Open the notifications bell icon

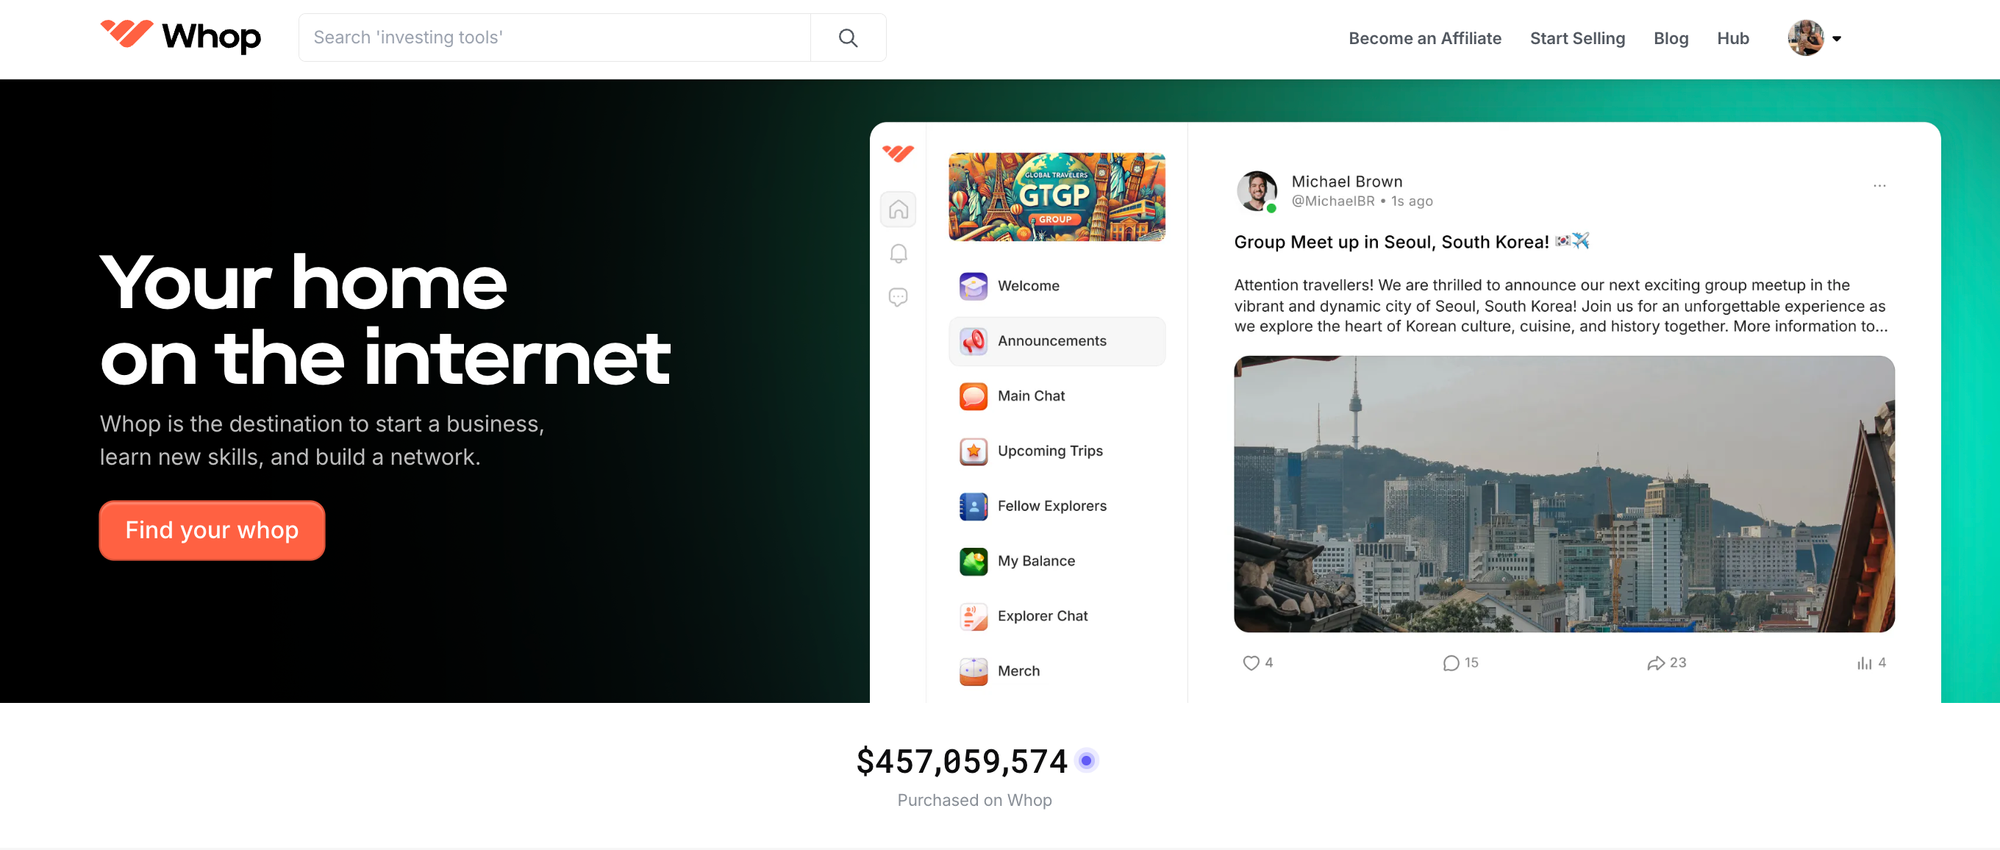[x=899, y=254]
